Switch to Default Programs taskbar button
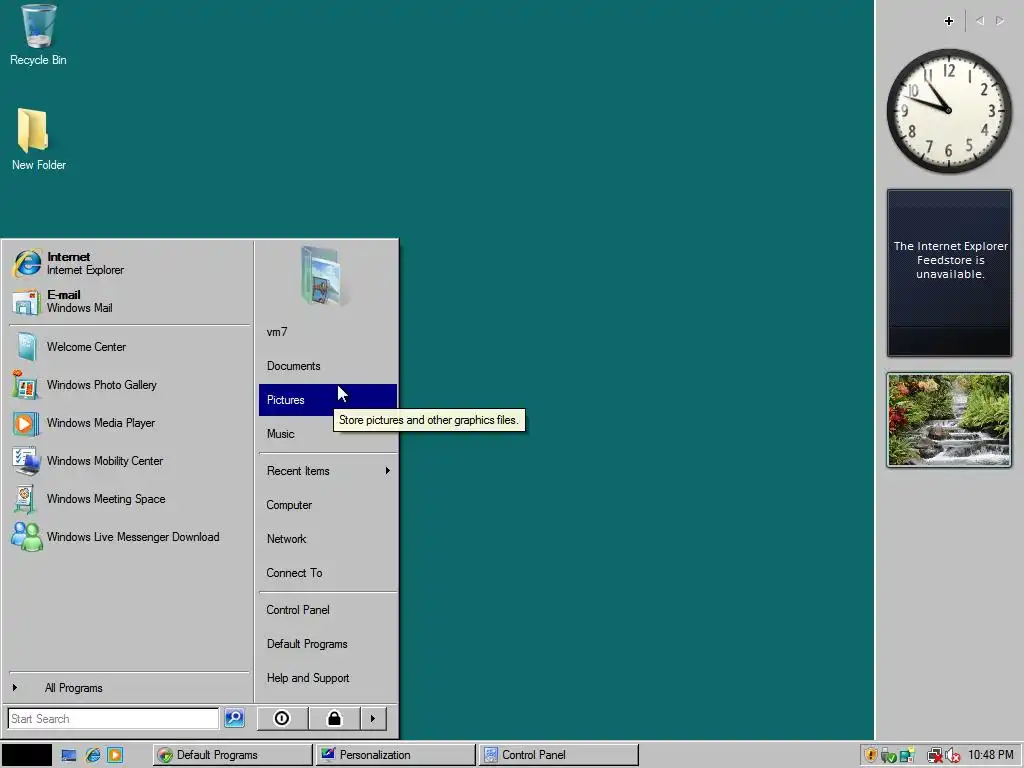 [x=232, y=755]
